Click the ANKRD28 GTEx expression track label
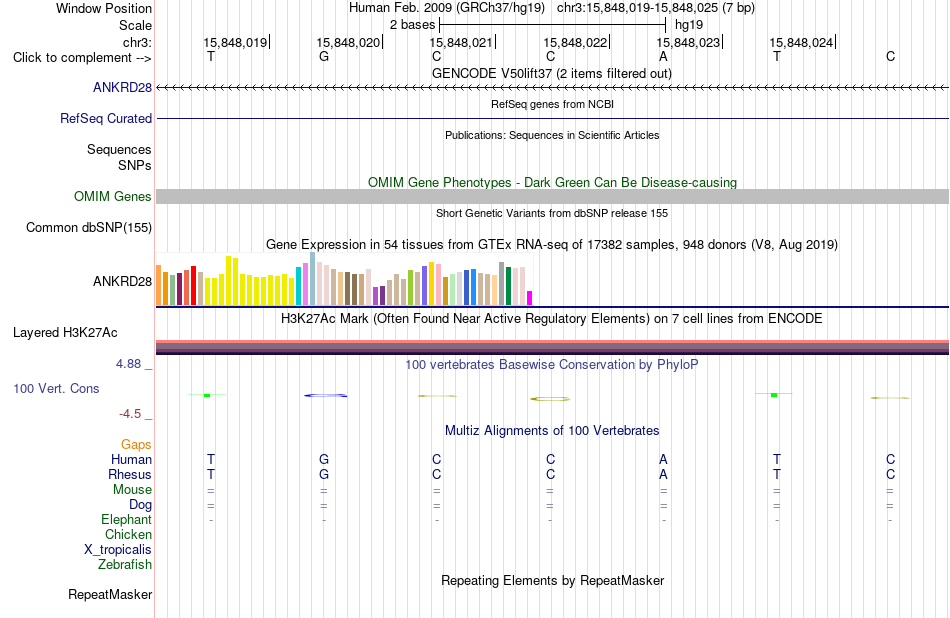Screen dimensions: 950x618 click(122, 281)
